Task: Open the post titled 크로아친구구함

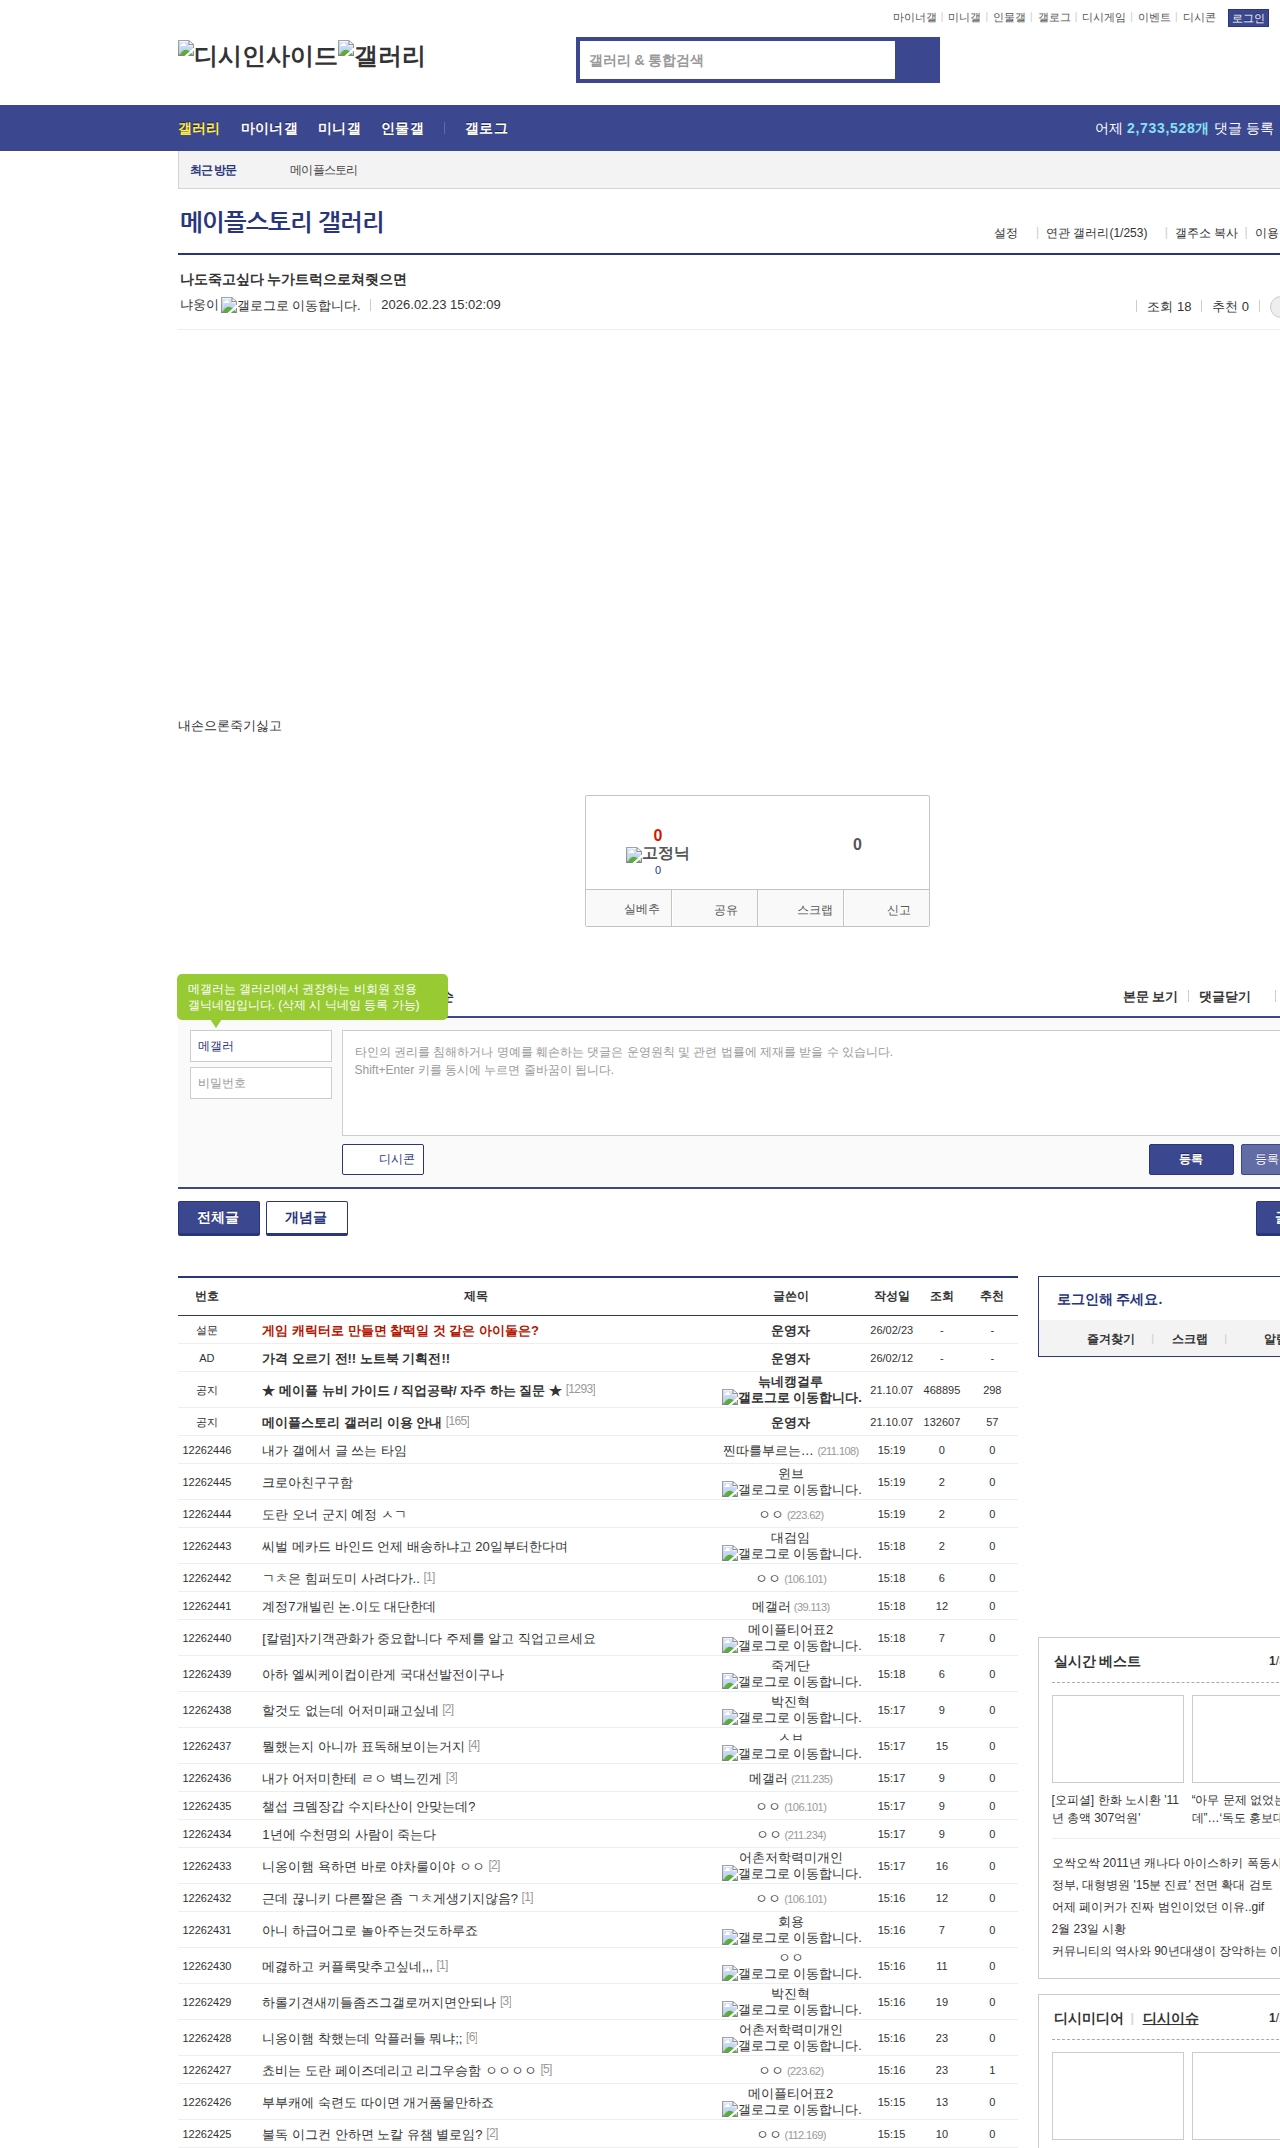Action: pyautogui.click(x=307, y=1482)
